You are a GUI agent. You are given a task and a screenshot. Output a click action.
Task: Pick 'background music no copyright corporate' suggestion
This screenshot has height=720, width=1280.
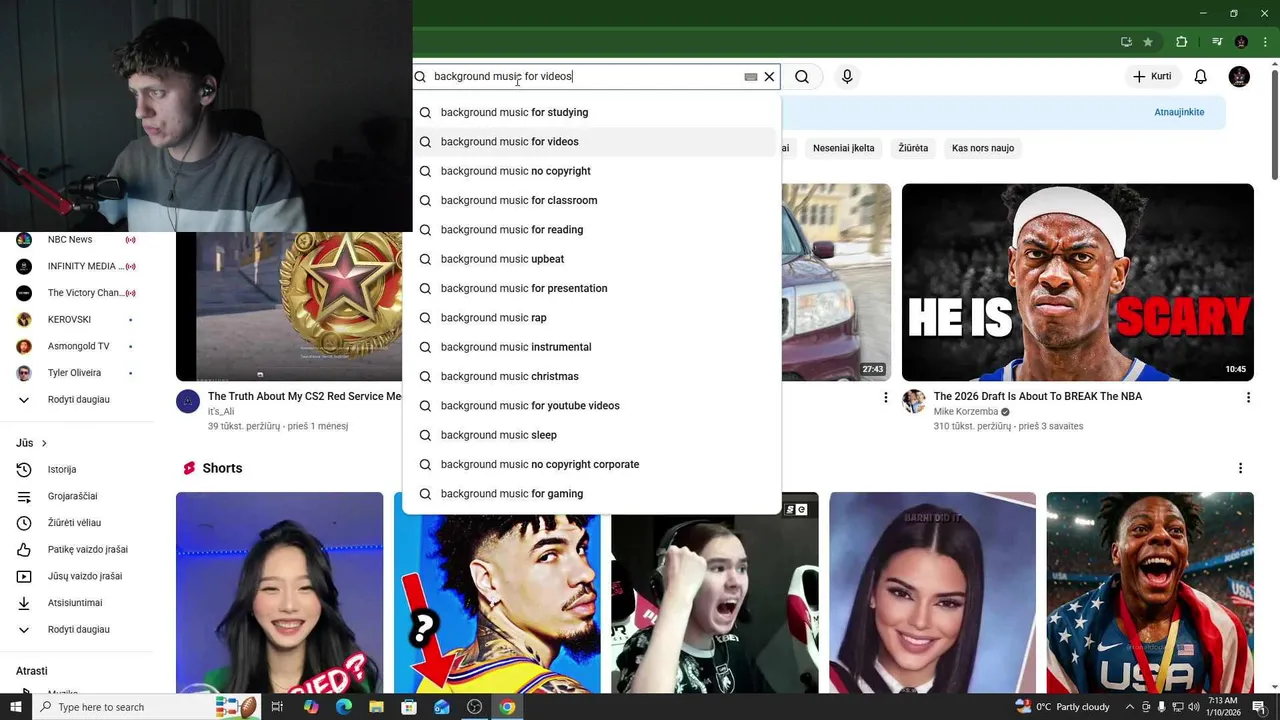coord(591,464)
